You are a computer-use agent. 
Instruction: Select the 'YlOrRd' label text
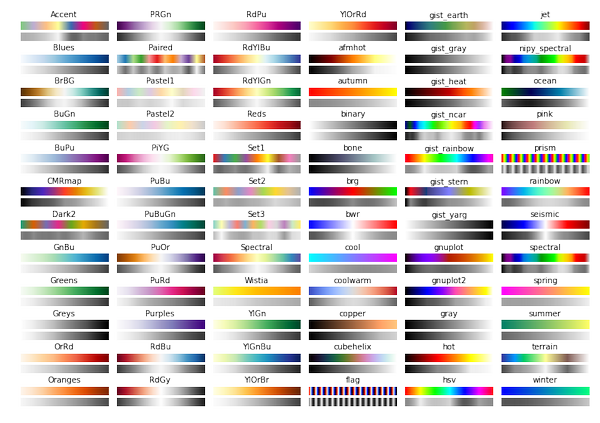tap(353, 15)
